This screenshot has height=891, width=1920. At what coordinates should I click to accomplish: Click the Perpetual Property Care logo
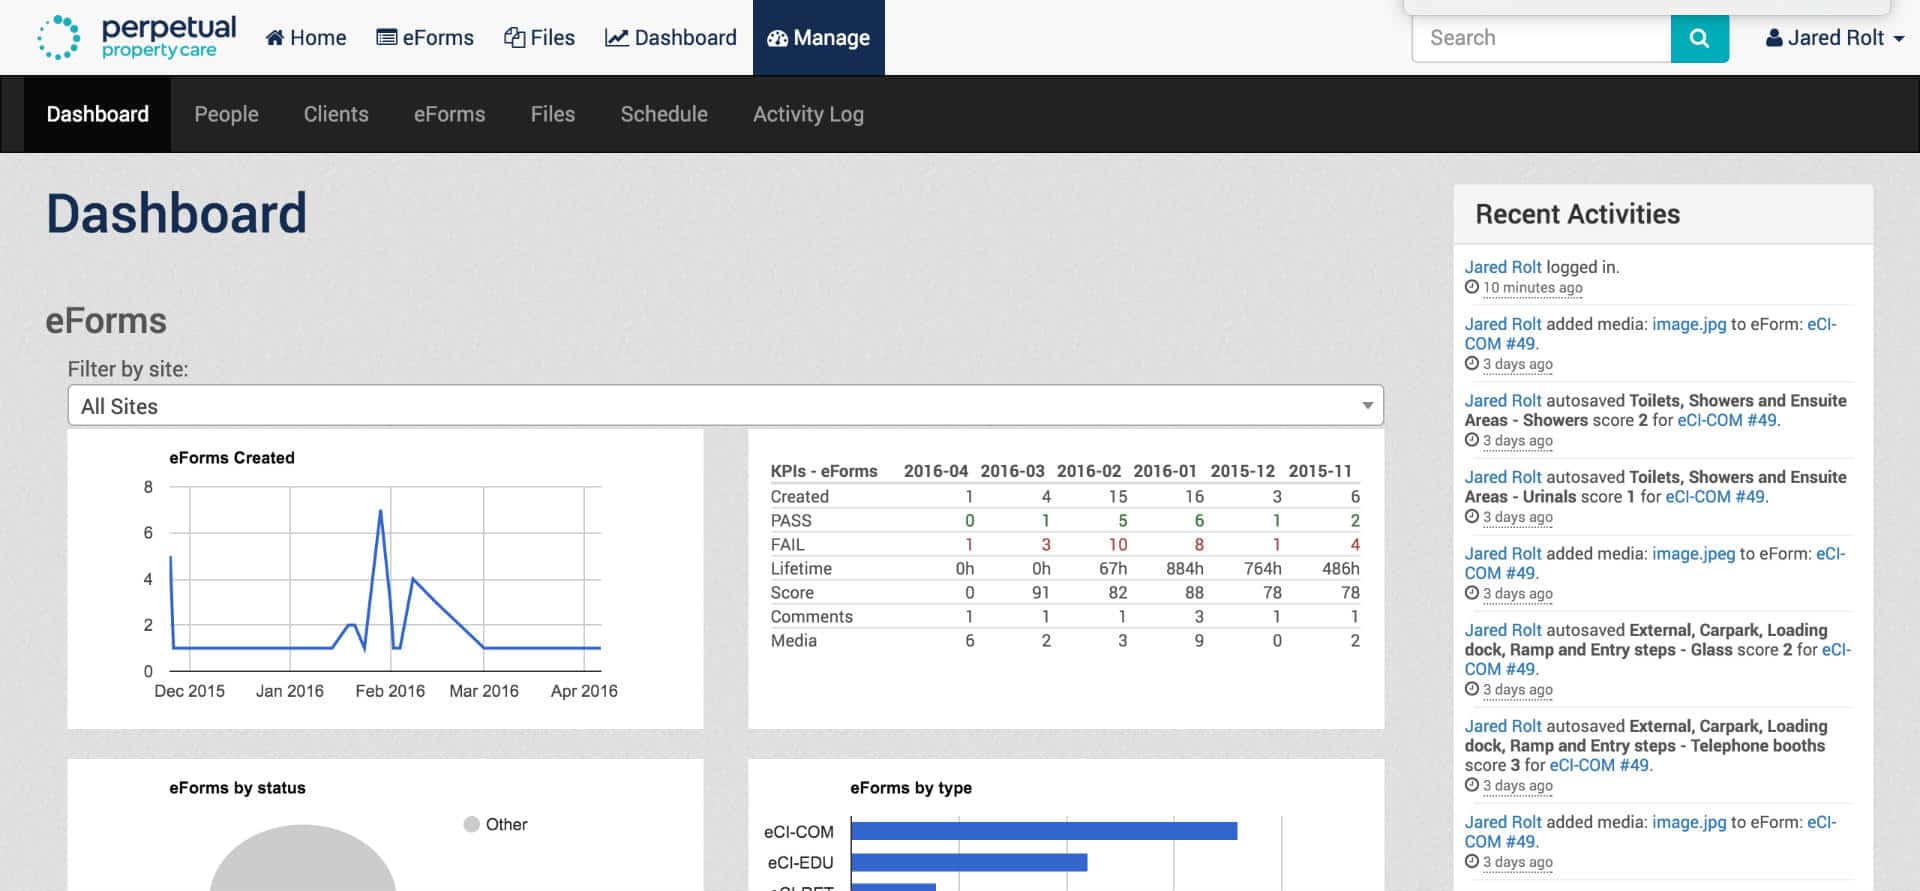[137, 38]
